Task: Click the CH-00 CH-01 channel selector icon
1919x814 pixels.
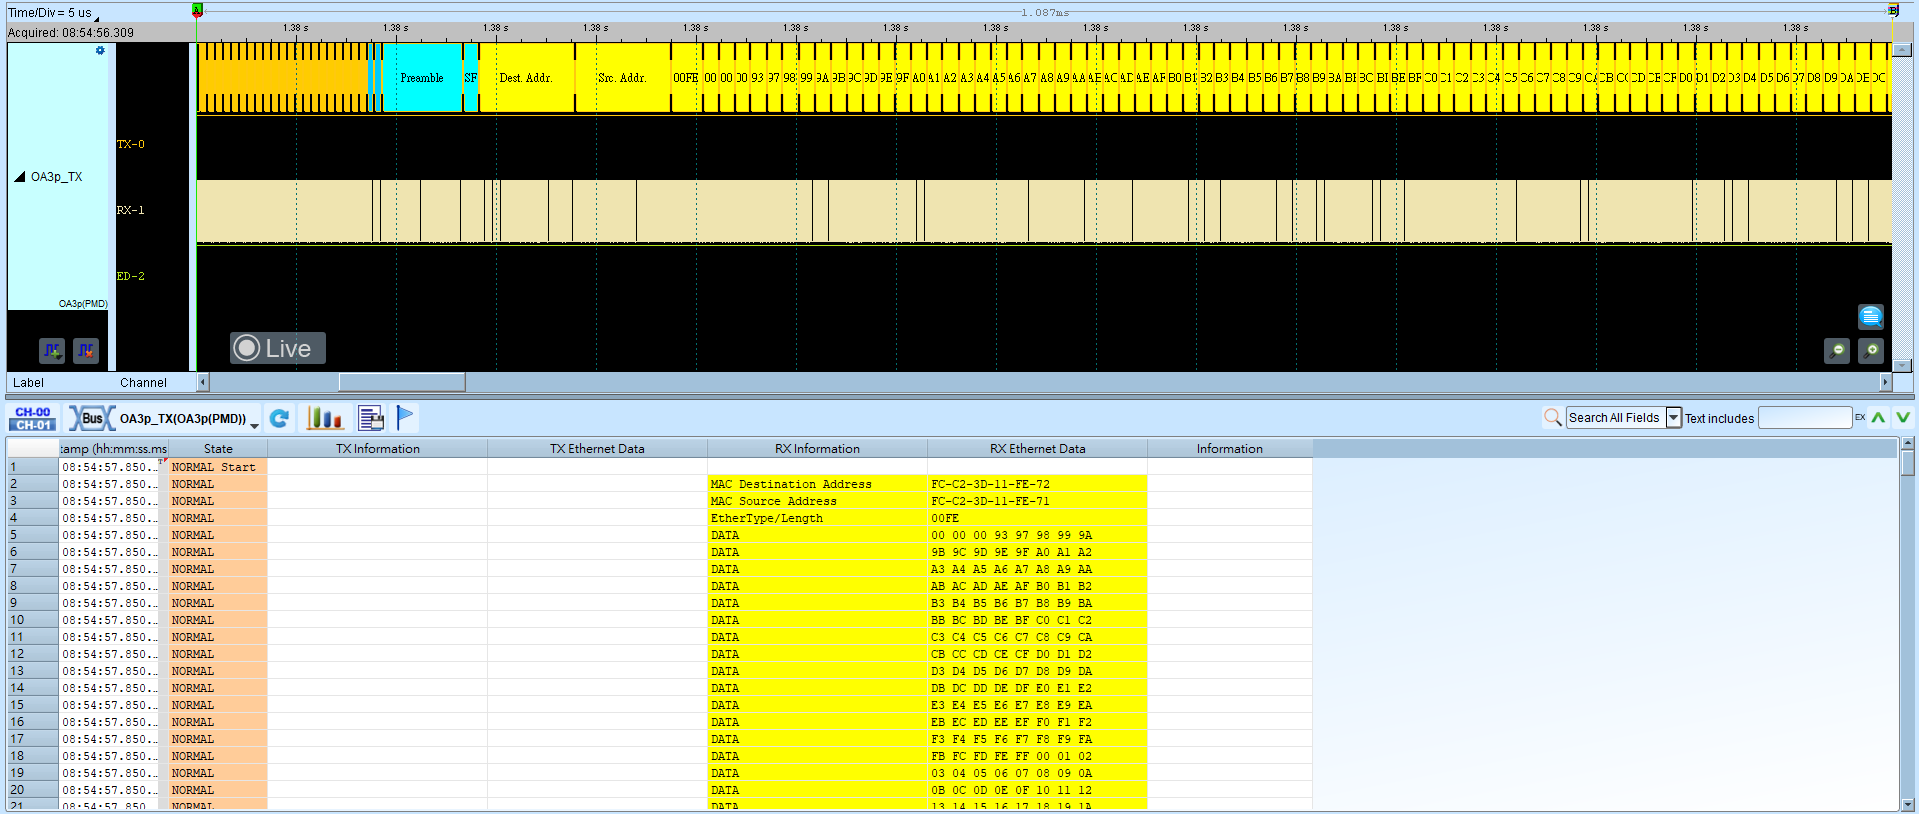Action: [x=33, y=418]
